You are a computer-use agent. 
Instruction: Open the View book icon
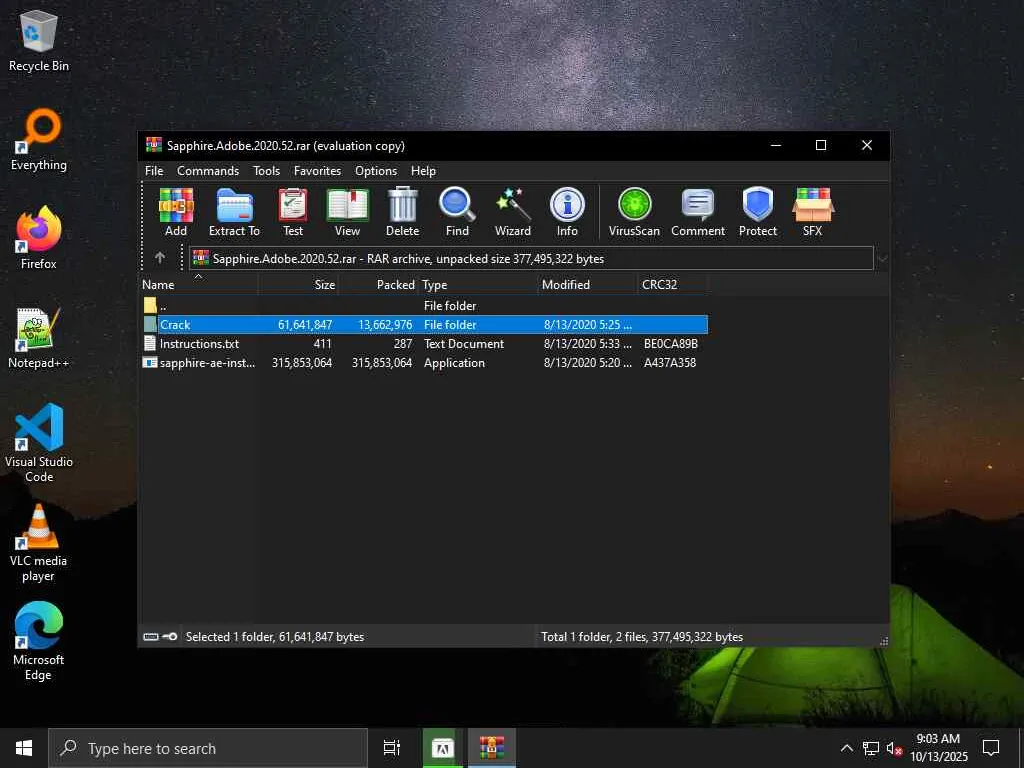(x=347, y=212)
